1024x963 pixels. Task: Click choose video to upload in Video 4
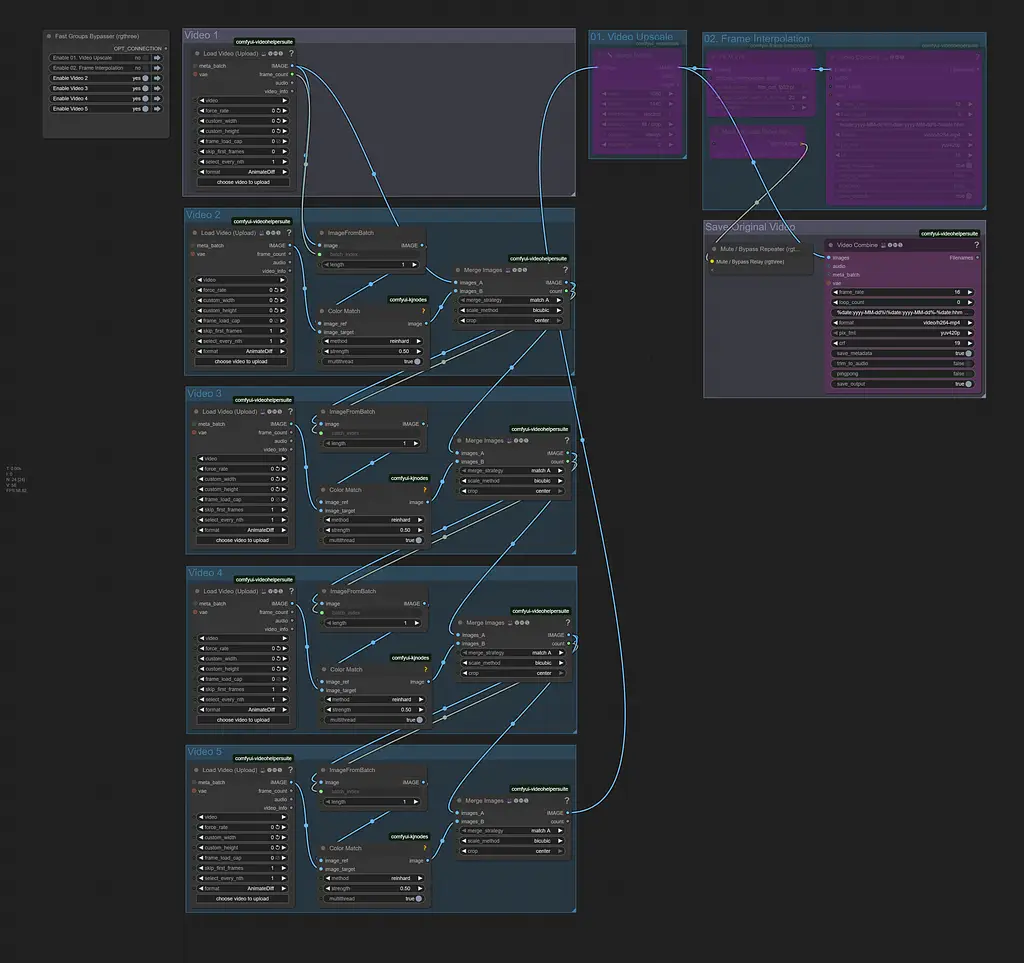click(243, 720)
